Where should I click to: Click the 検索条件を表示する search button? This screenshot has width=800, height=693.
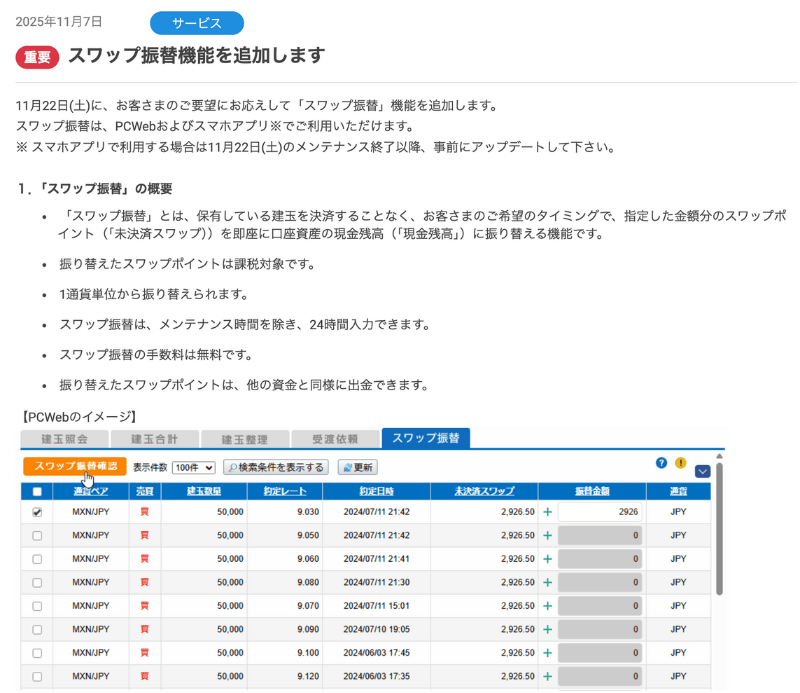(276, 467)
